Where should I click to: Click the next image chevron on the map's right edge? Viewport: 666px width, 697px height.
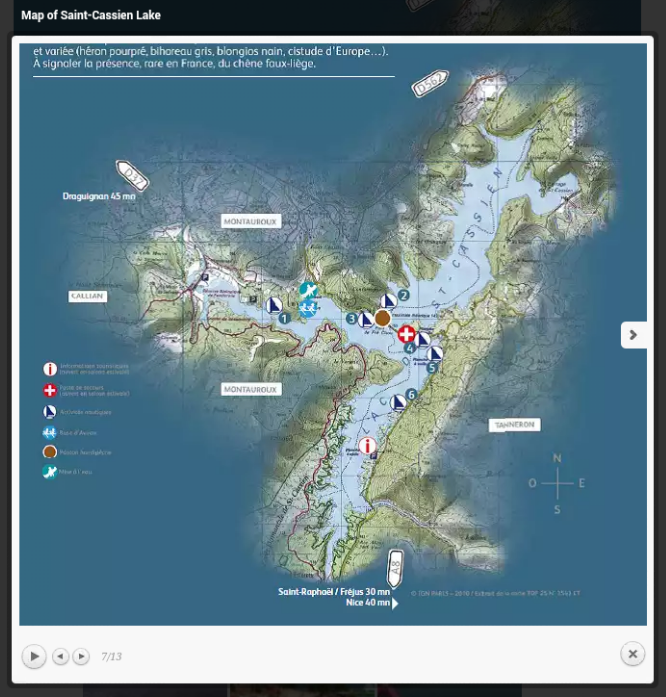[x=633, y=335]
